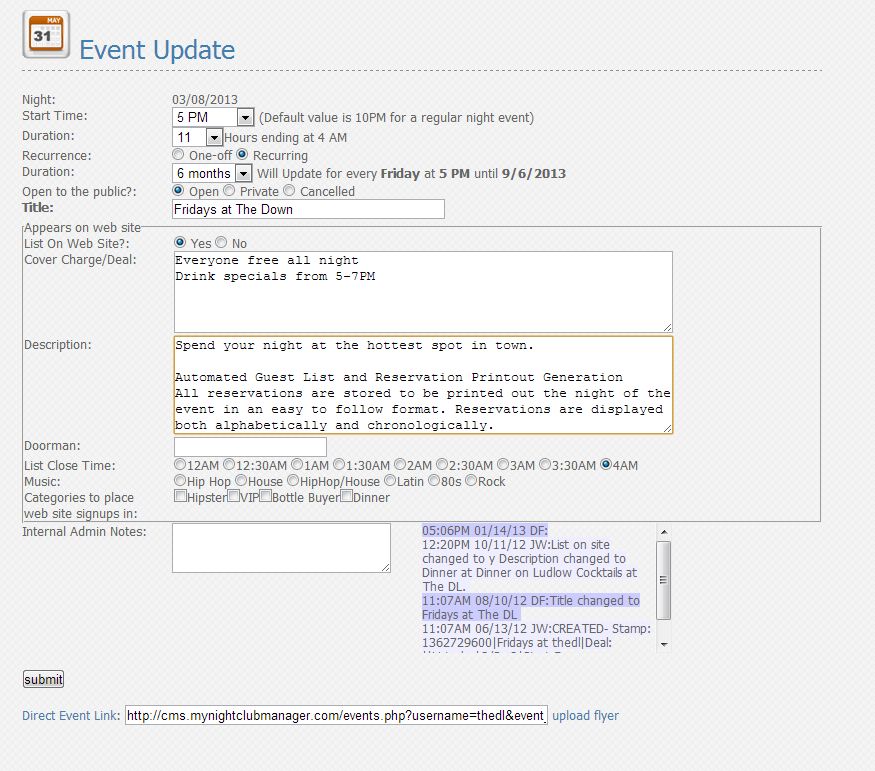This screenshot has height=771, width=875.
Task: Tick the Bottle Buyer checkbox
Action: click(266, 496)
